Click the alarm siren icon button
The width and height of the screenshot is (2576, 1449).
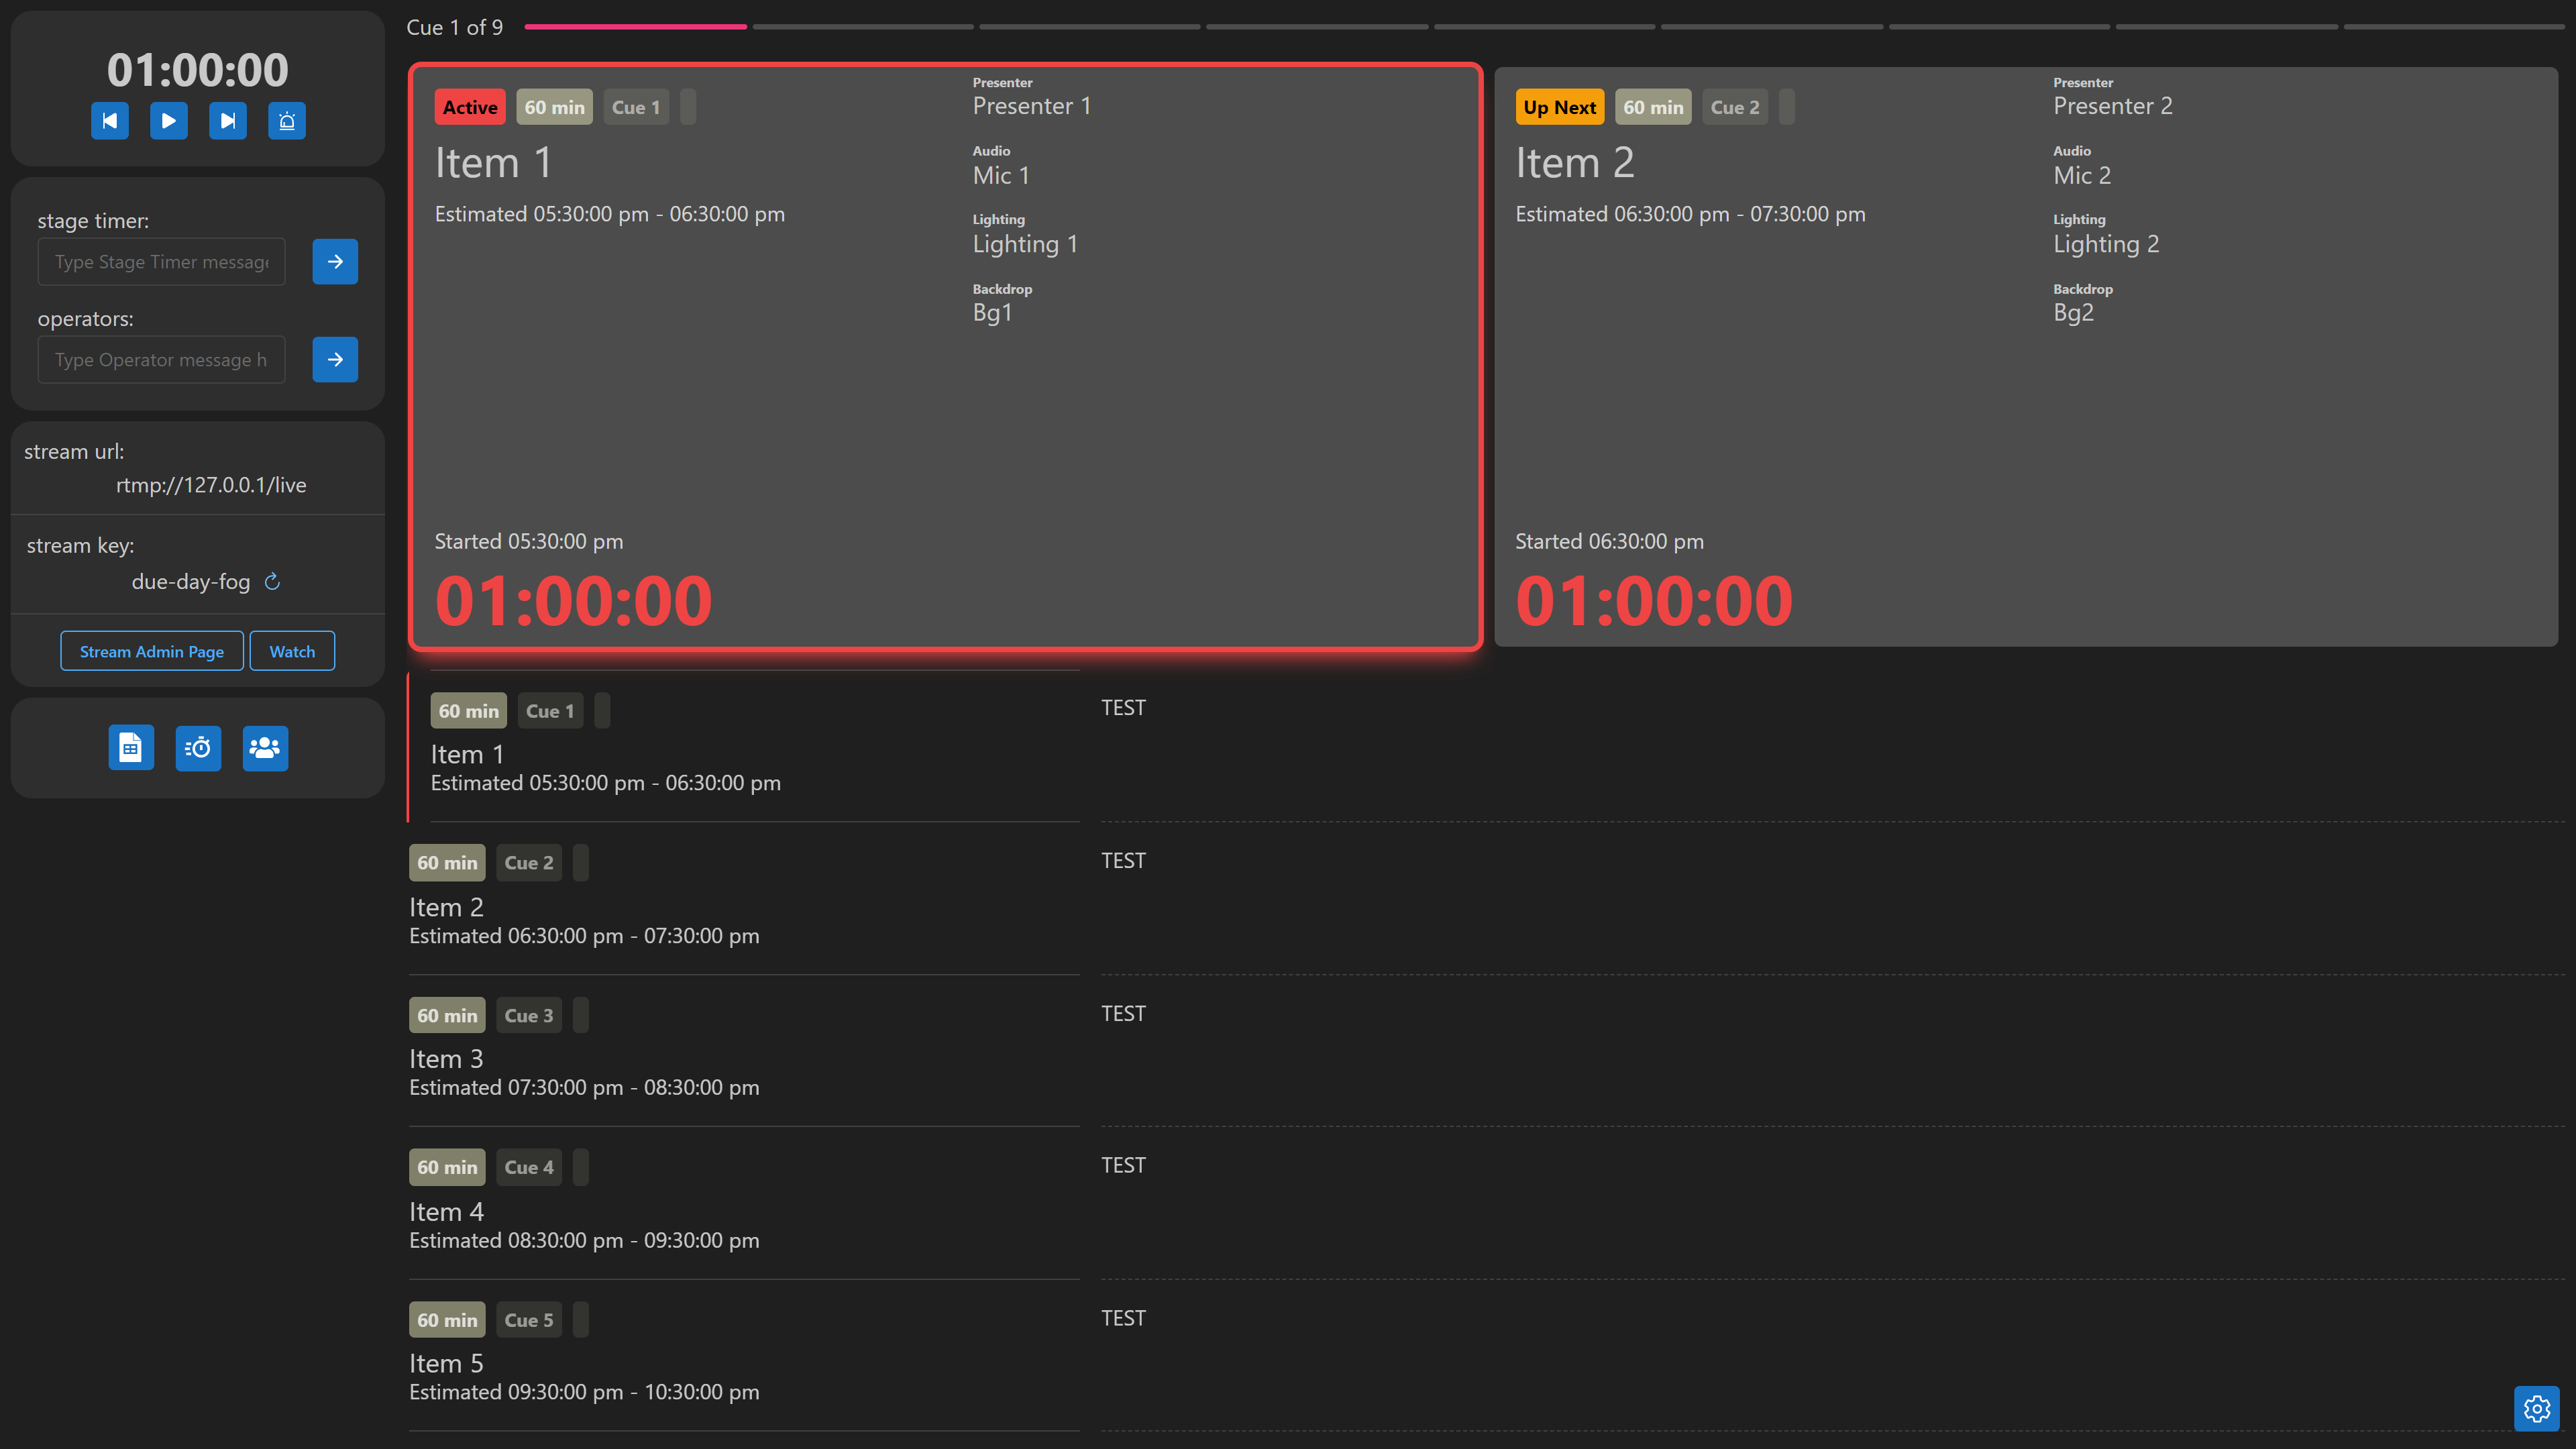coord(287,121)
